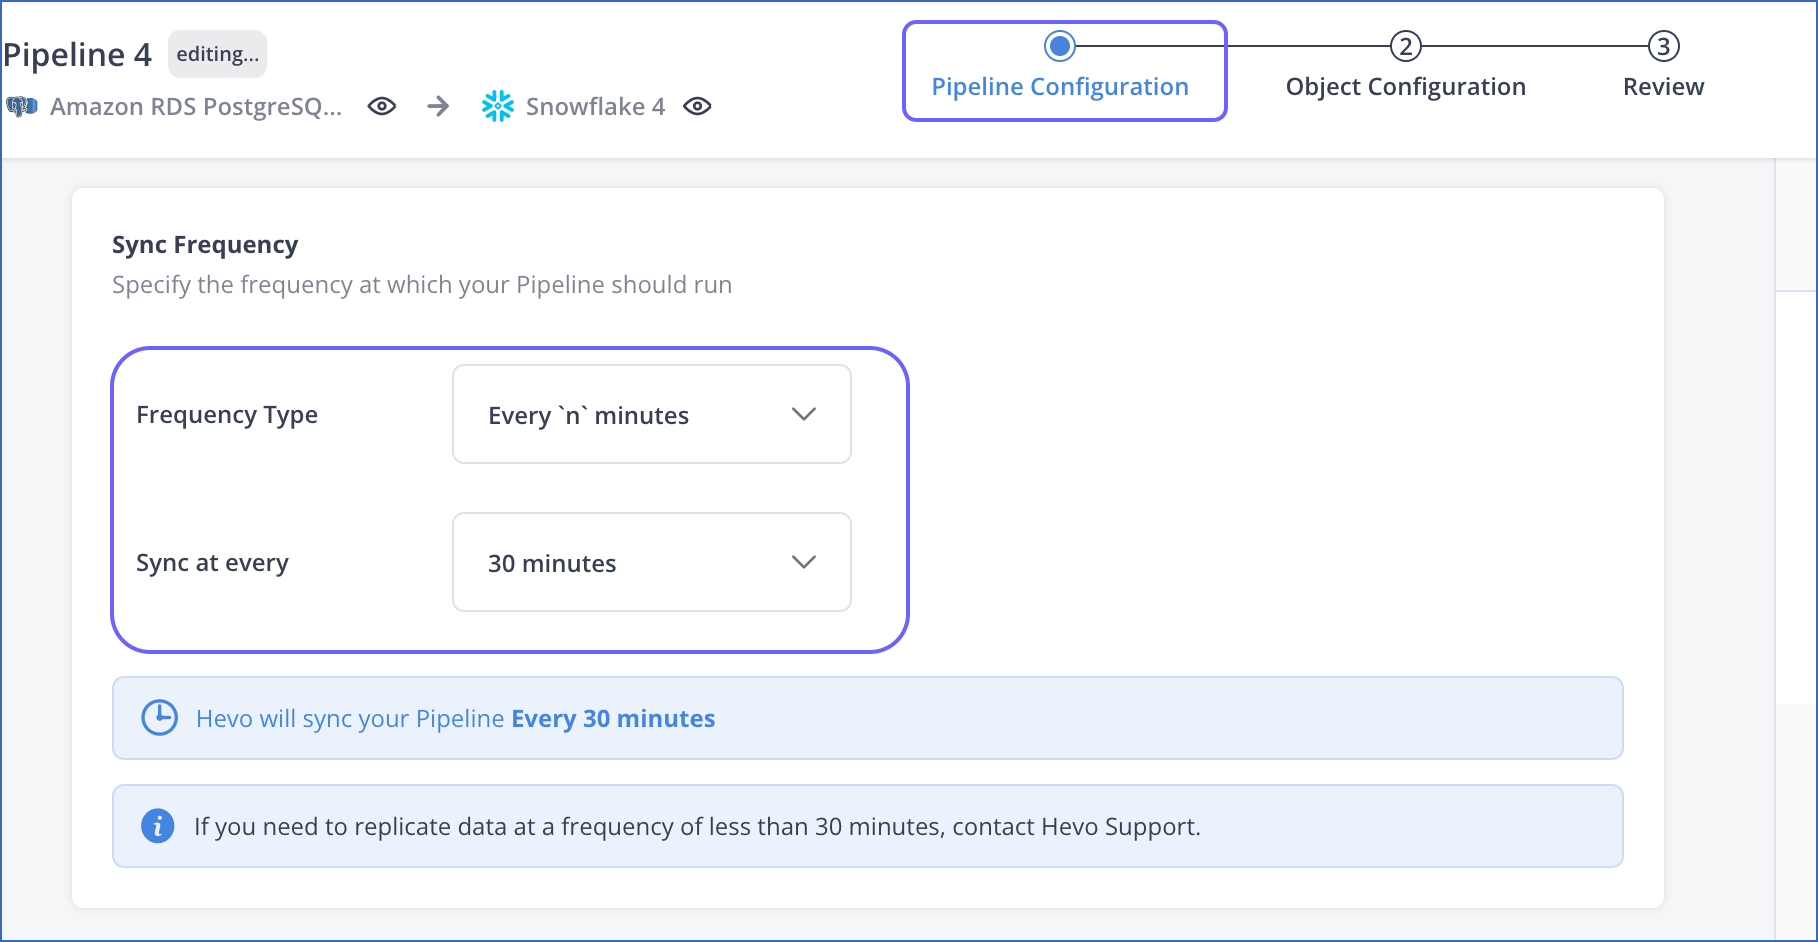Click the info icon beside the Hevo Support notice

click(157, 826)
